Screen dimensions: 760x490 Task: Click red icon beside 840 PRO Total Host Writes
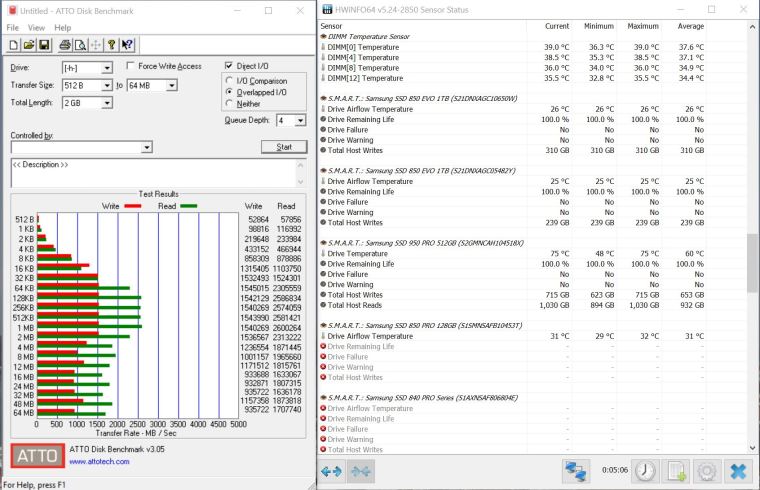(323, 449)
